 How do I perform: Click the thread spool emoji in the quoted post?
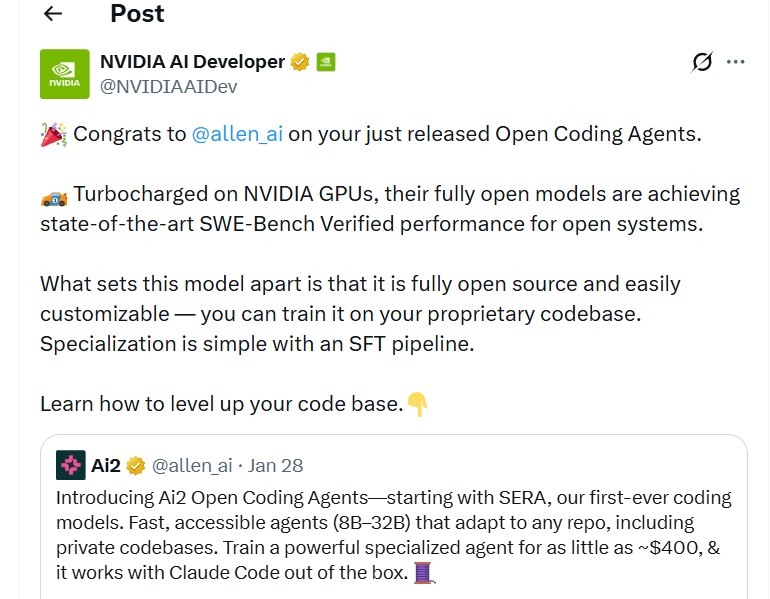click(424, 574)
